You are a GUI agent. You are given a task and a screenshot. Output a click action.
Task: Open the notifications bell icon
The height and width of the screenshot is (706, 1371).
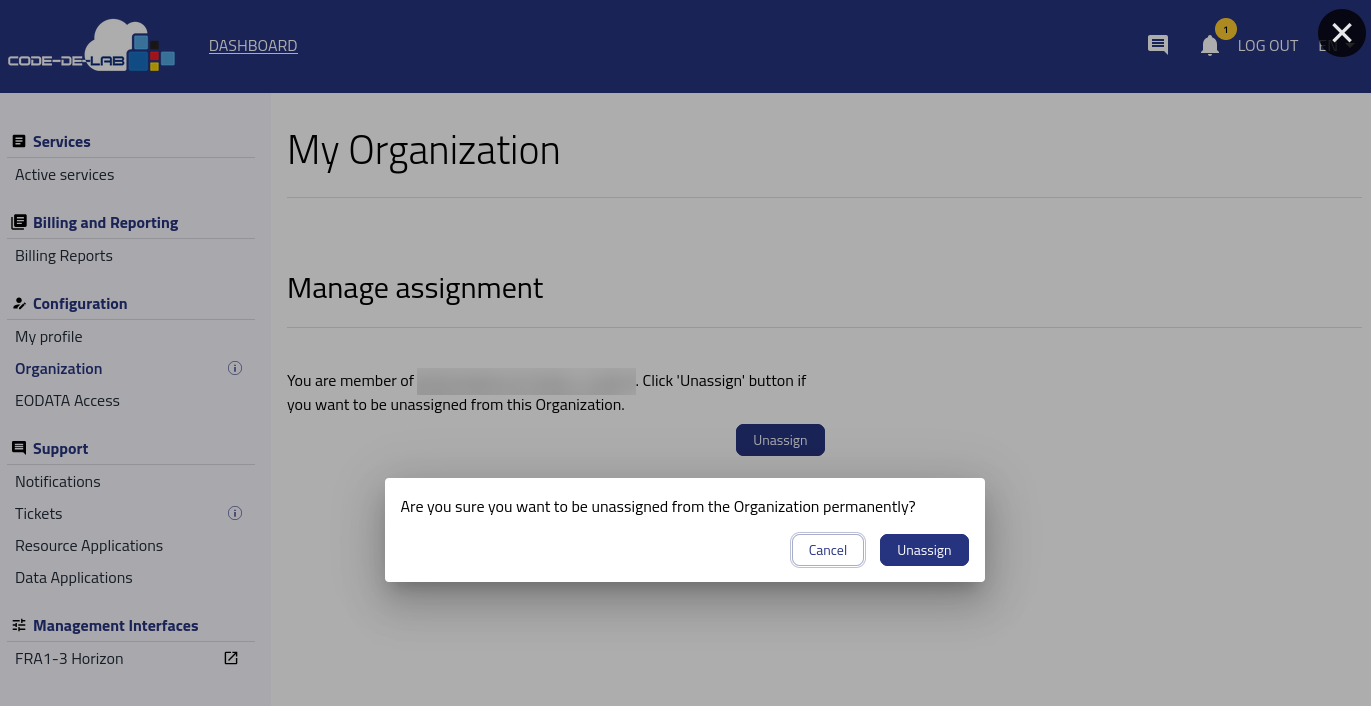click(x=1210, y=45)
